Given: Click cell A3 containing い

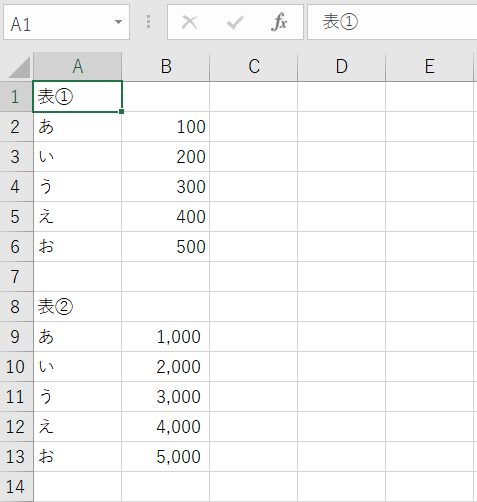Looking at the screenshot, I should (78, 157).
